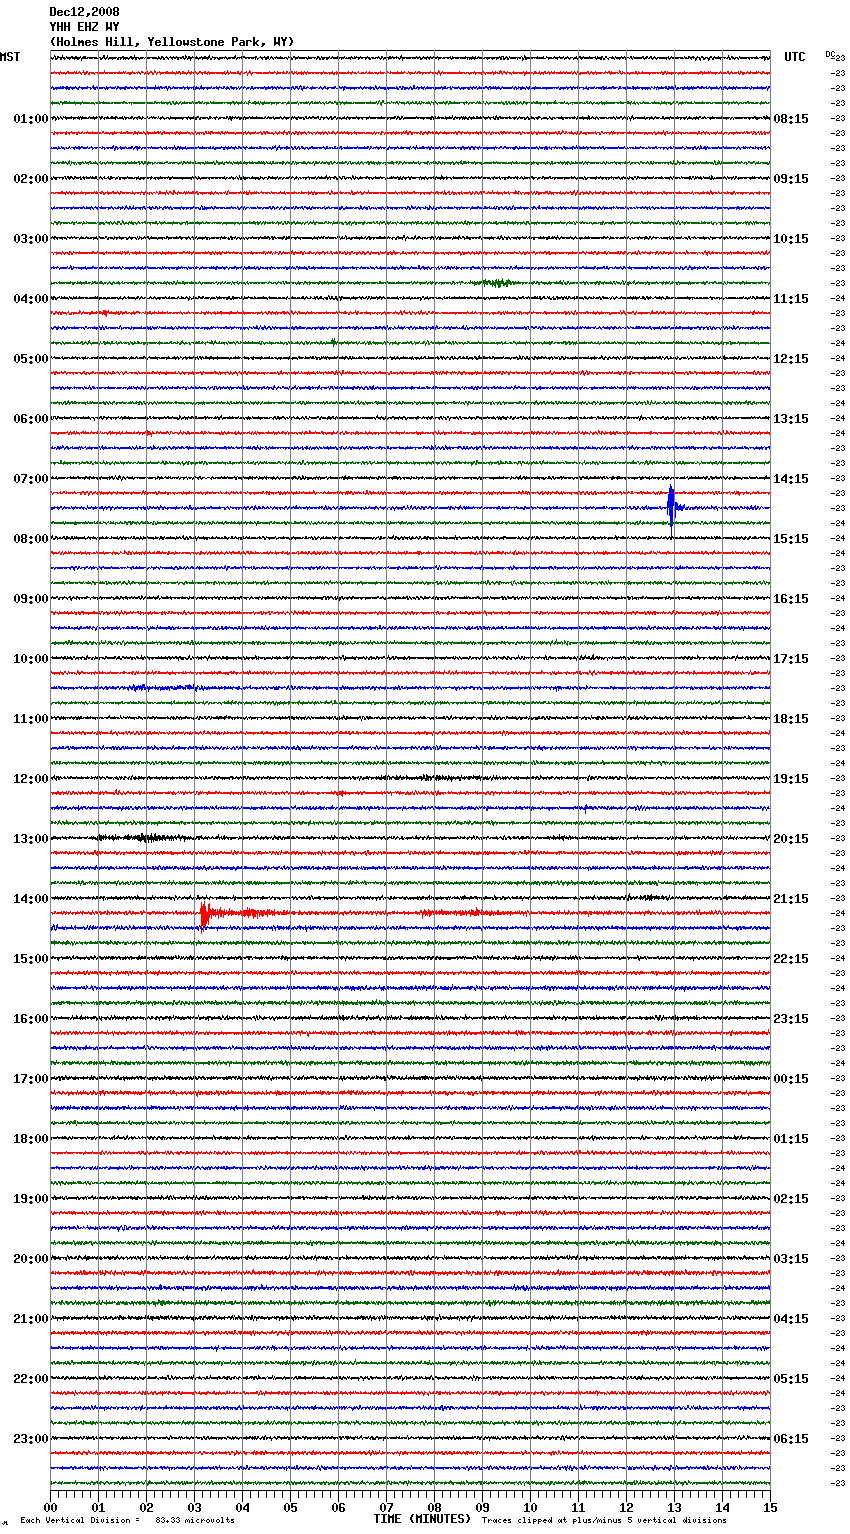850x1534 pixels.
Task: Click the 22:00 MST time label
Action: (30, 1379)
